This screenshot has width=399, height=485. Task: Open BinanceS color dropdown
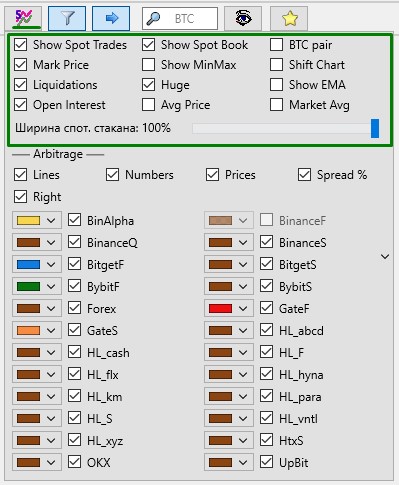point(229,242)
